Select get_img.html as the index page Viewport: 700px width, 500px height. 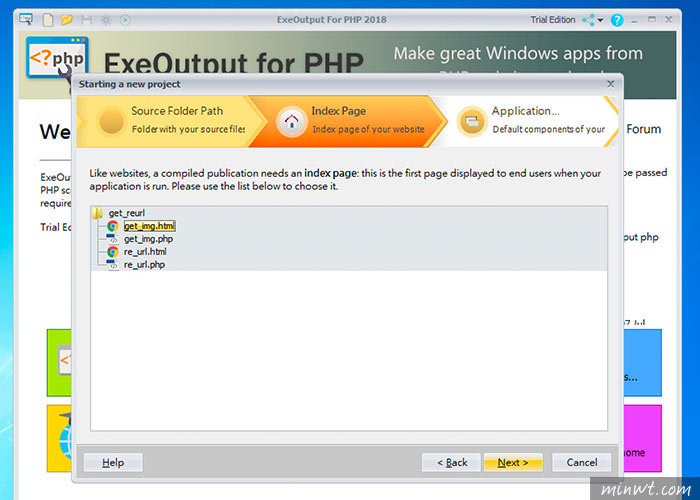[x=150, y=226]
